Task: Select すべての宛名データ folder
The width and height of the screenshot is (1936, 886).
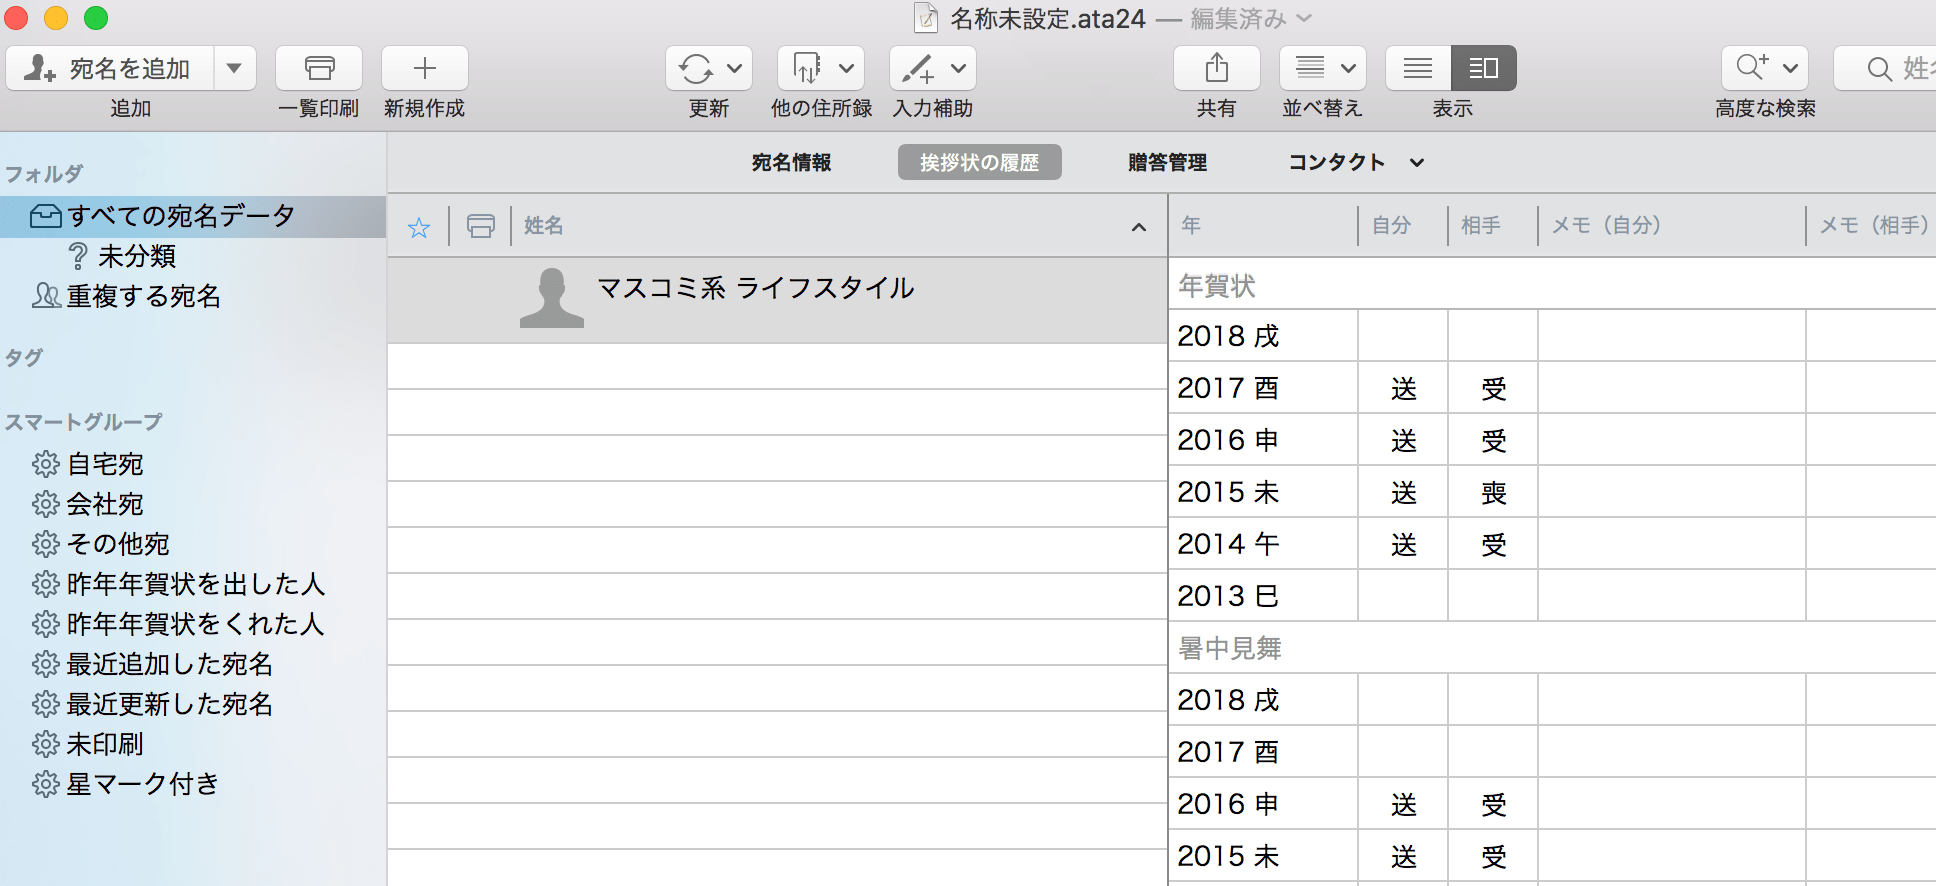Action: [193, 216]
